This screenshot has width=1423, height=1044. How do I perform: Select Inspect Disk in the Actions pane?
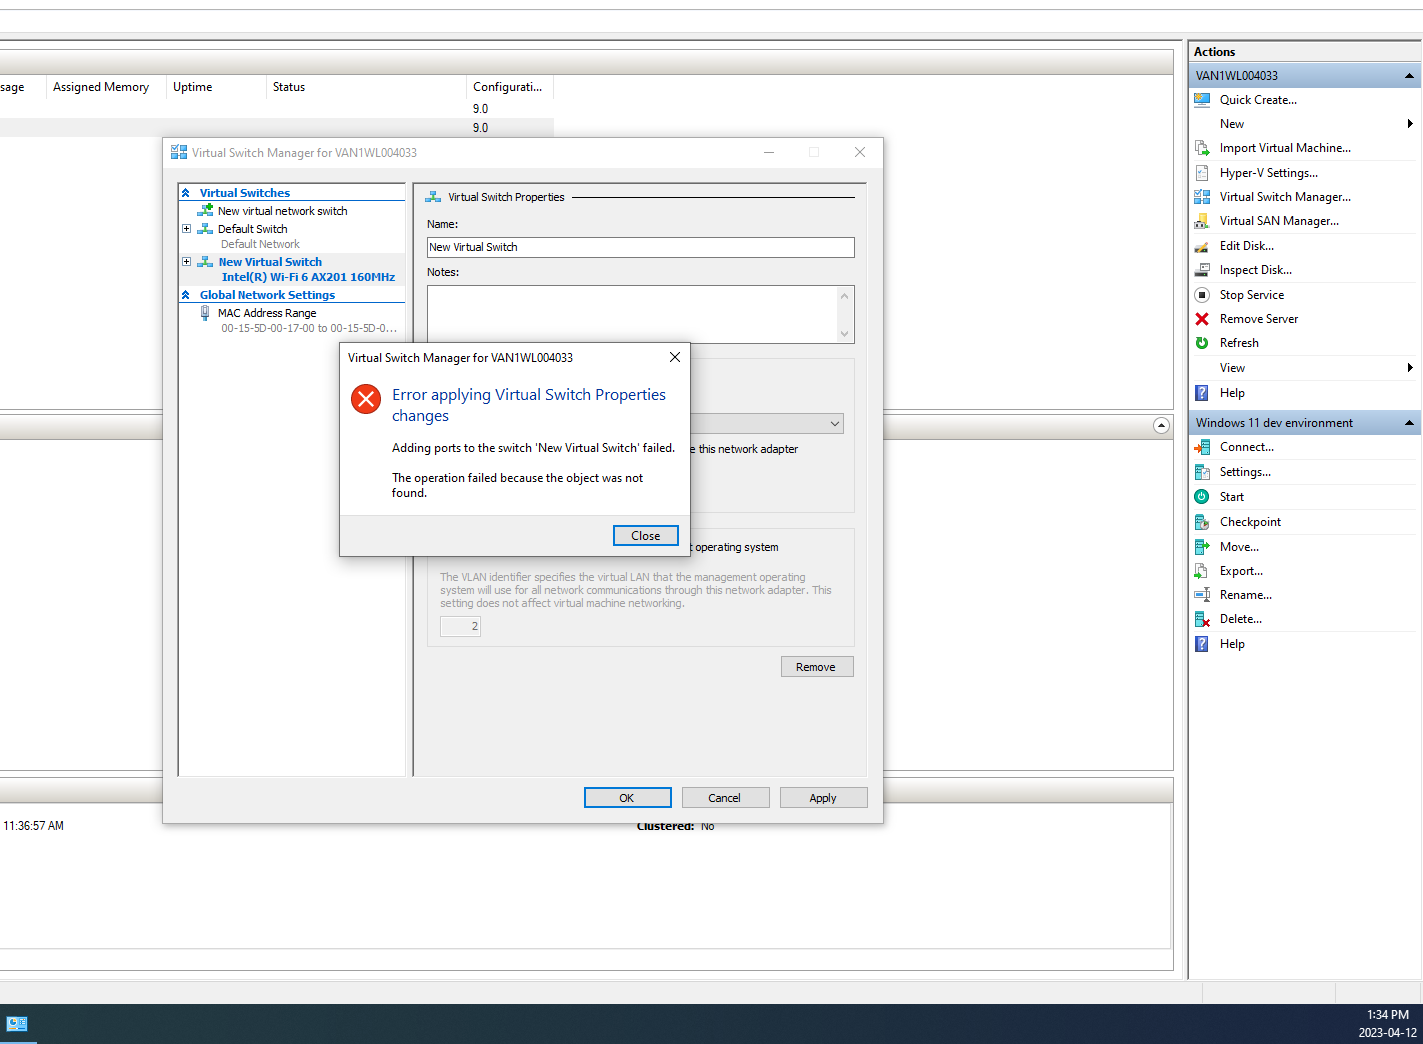[1255, 270]
